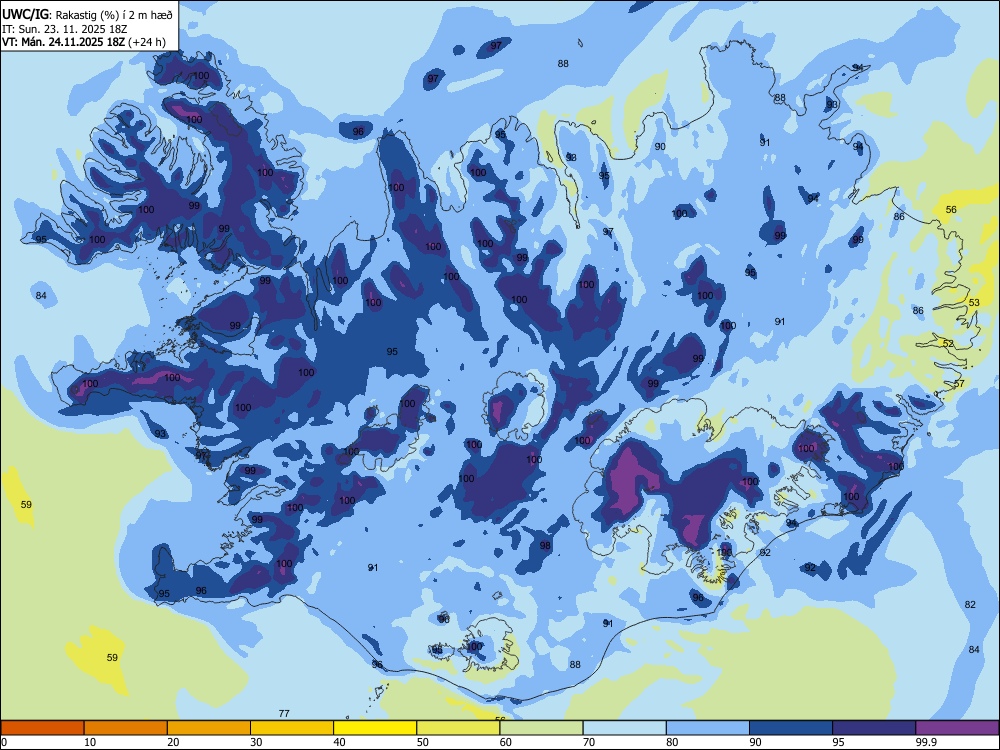Click the 'IT: Sun. 23. 11. 2025 18Z' line

[64, 29]
